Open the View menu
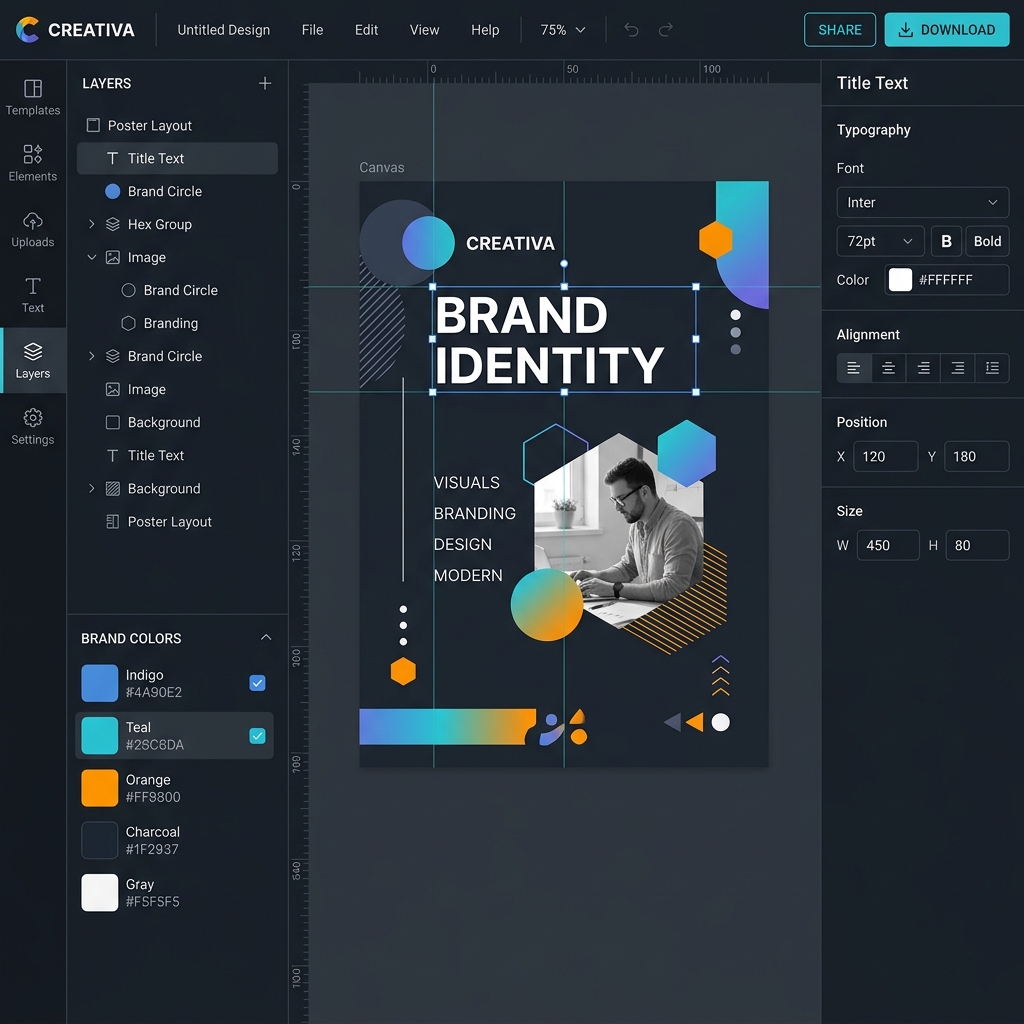Viewport: 1024px width, 1024px height. coord(424,30)
